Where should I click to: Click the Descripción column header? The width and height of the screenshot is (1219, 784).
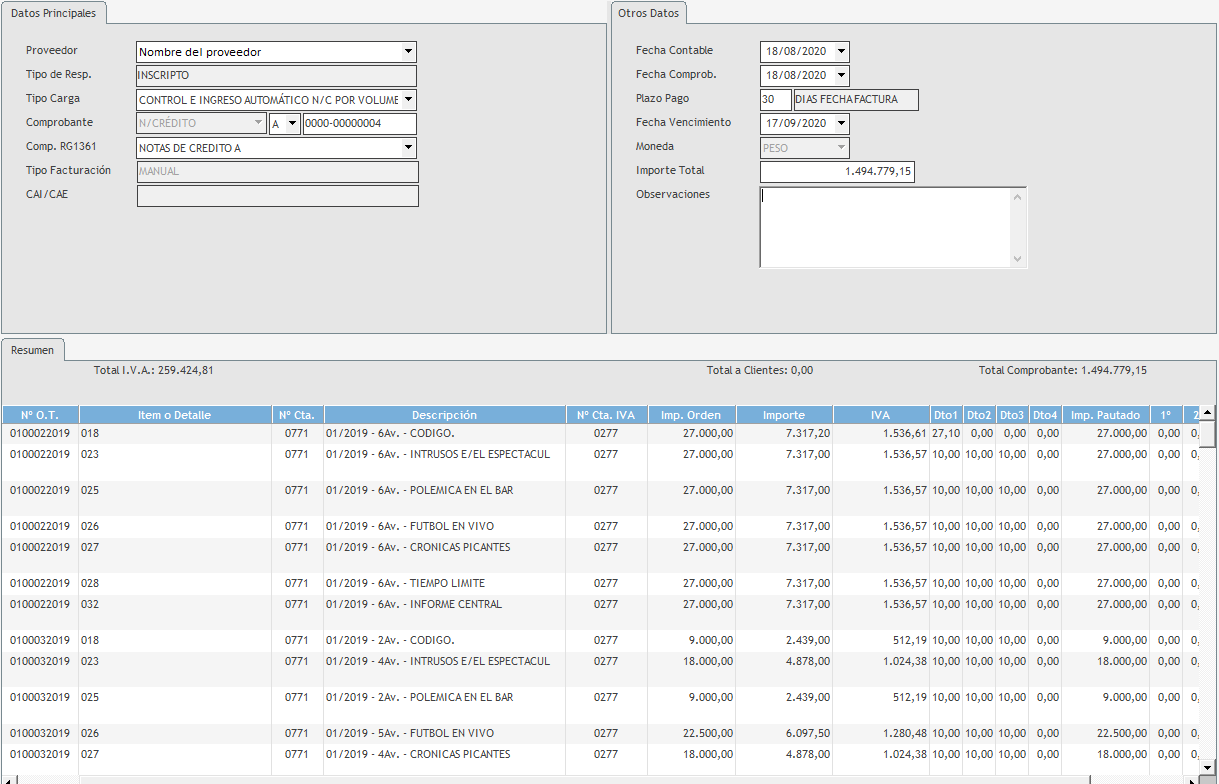[444, 415]
